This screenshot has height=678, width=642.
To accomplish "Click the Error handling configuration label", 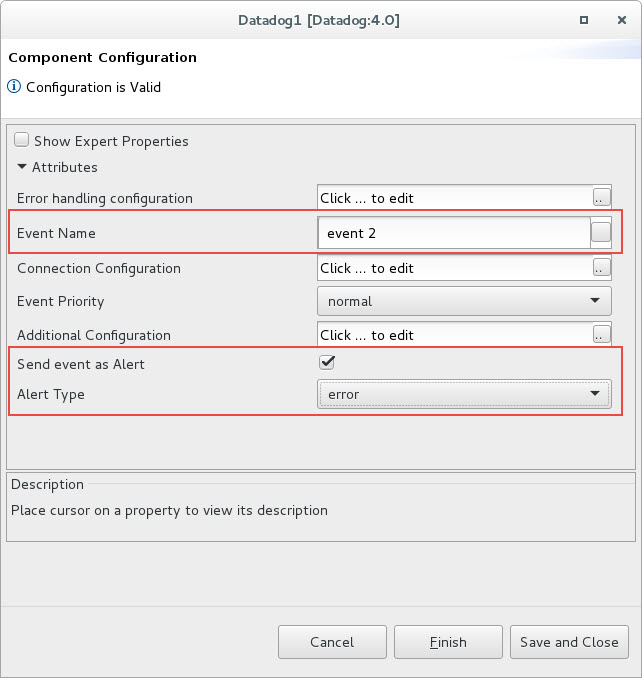I will 105,198.
